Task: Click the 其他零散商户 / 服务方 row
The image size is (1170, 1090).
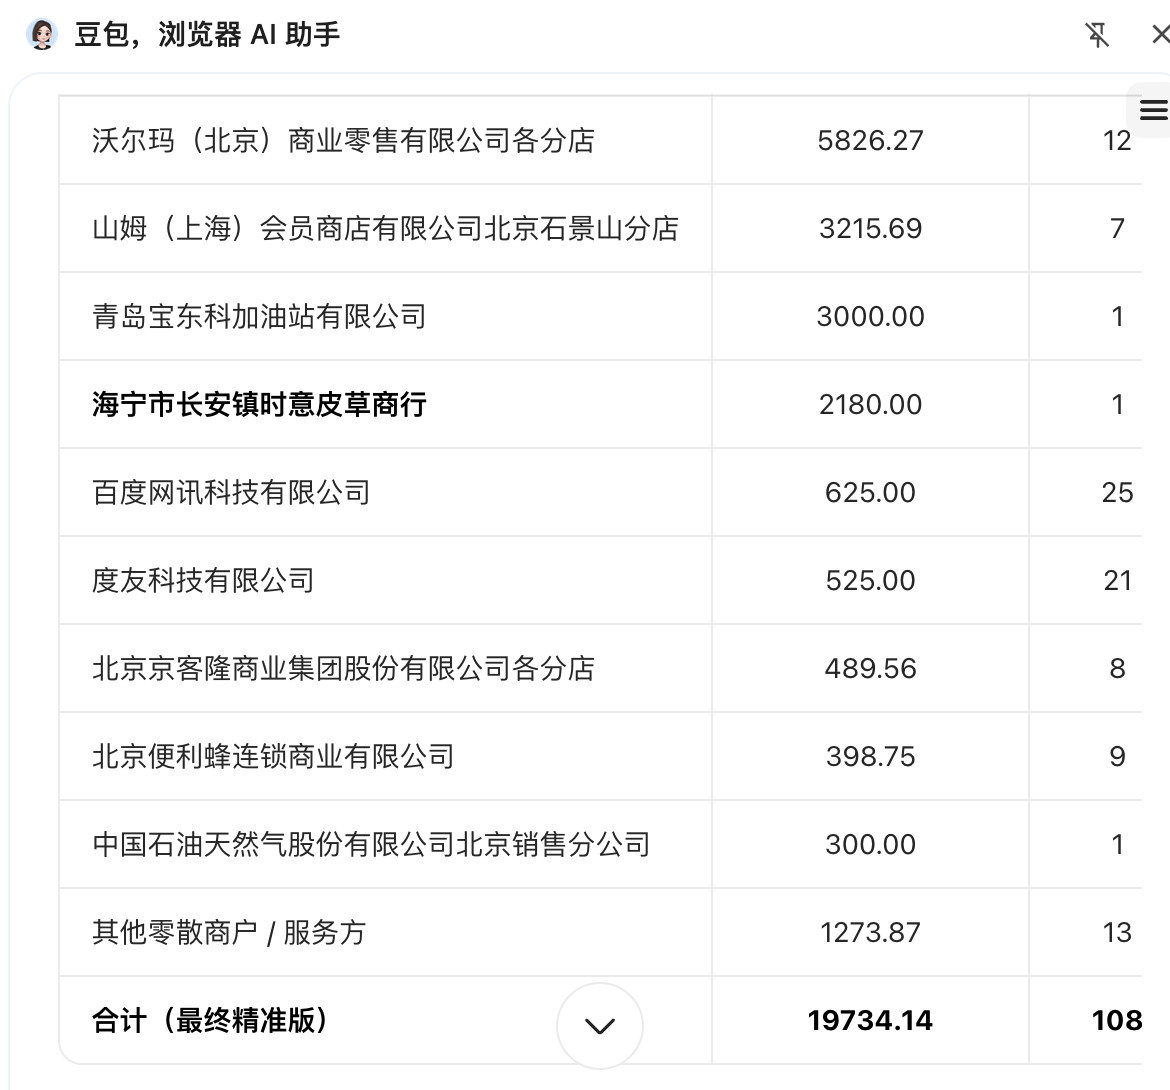Action: pyautogui.click(x=229, y=933)
